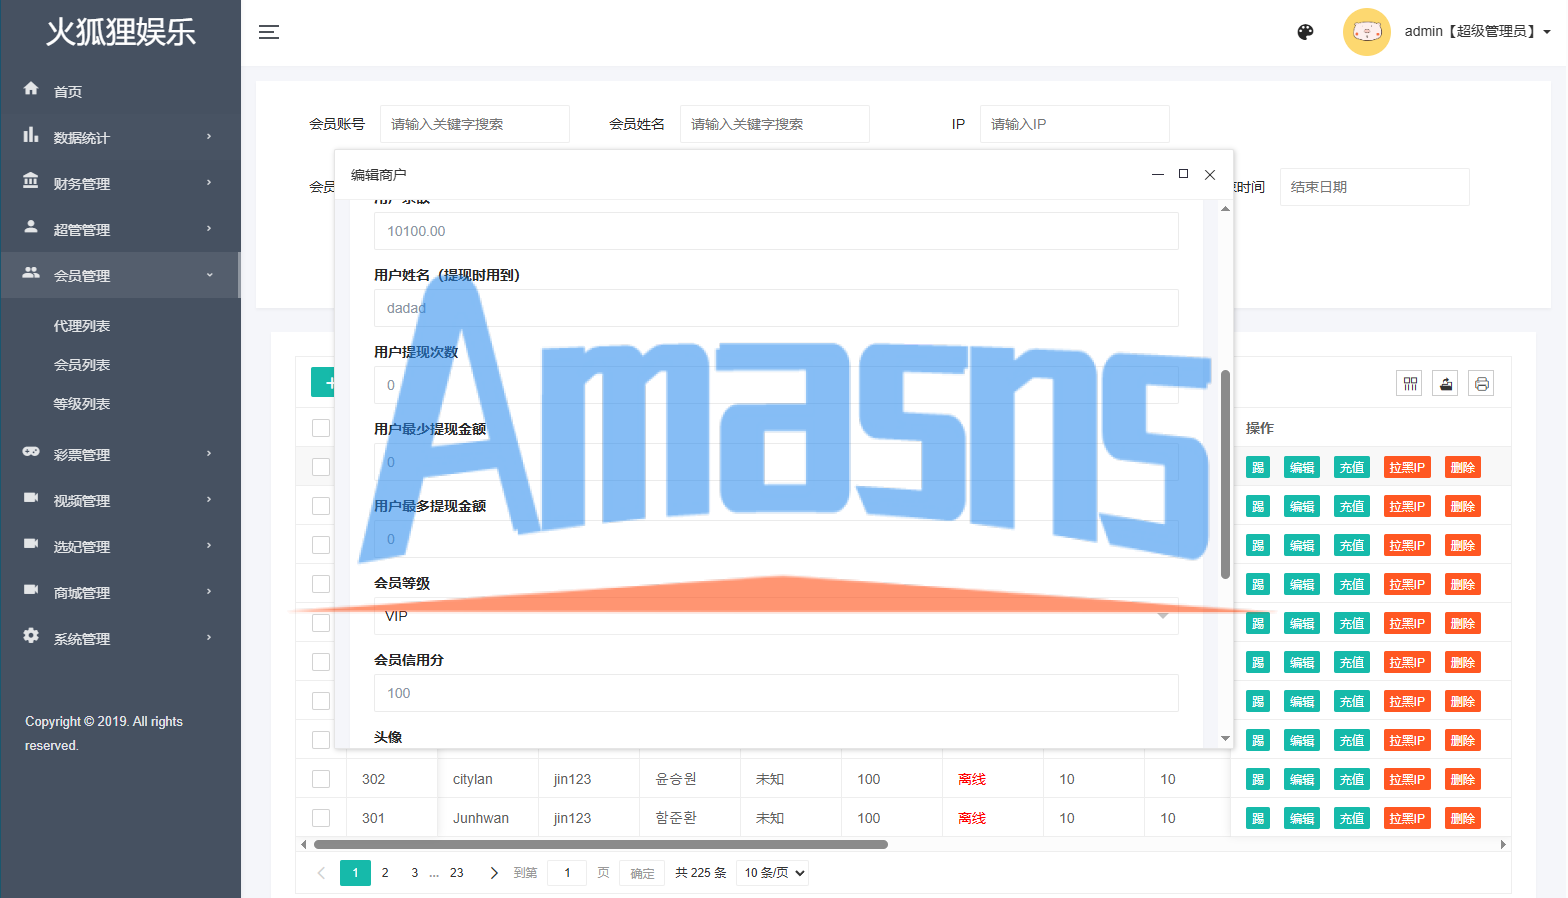Image resolution: width=1568 pixels, height=898 pixels.
Task: Tick the checkbox for row 301
Action: 321,818
